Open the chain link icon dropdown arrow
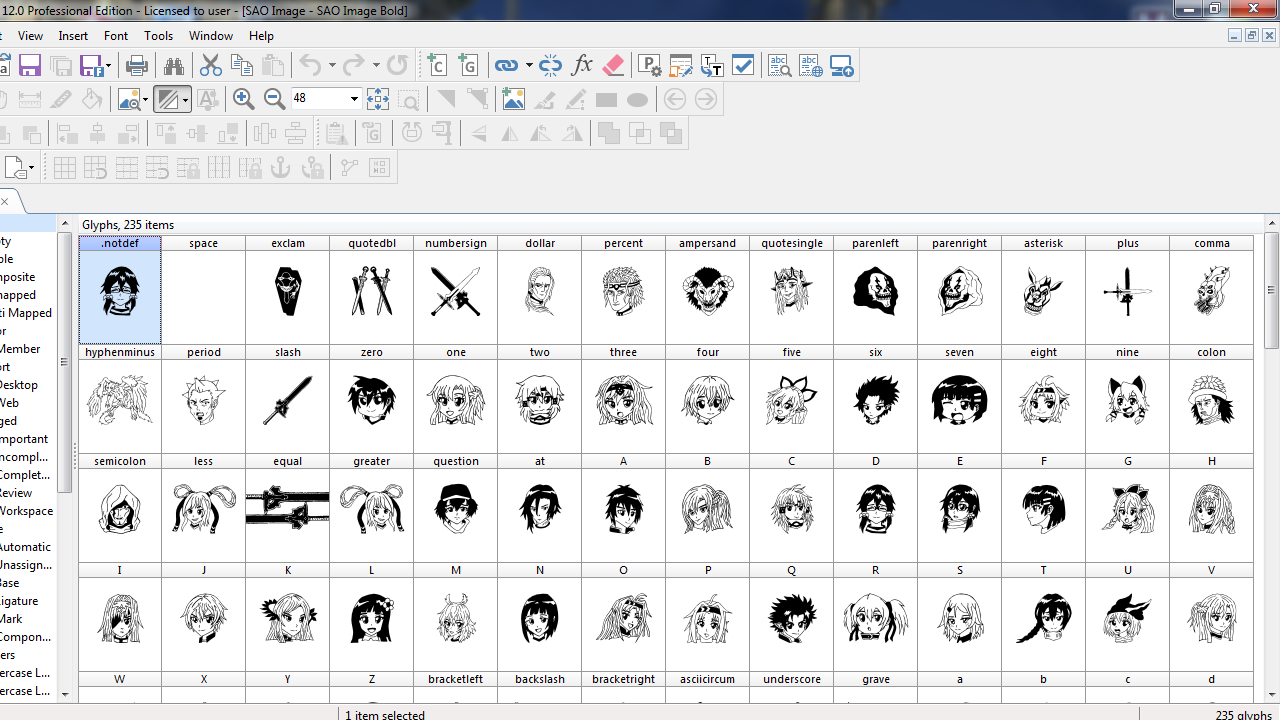Image resolution: width=1280 pixels, height=720 pixels. click(529, 67)
